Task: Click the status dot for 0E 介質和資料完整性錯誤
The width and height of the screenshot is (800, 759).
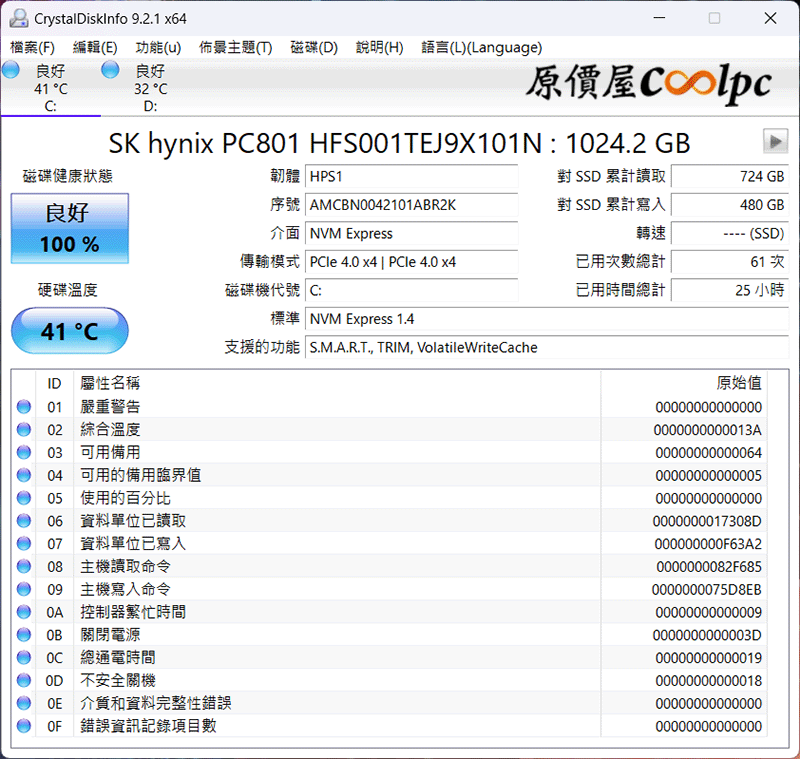Action: 24,703
